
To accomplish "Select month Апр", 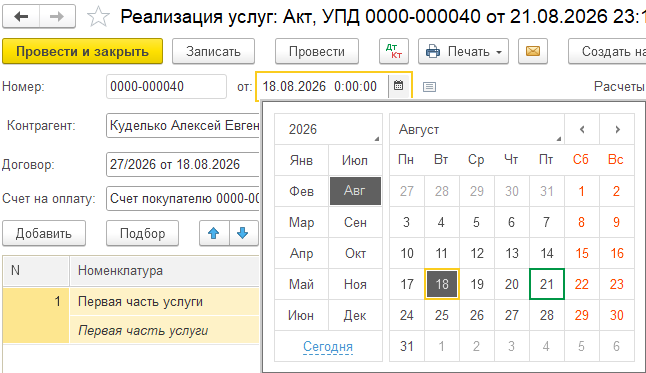I will 302,253.
